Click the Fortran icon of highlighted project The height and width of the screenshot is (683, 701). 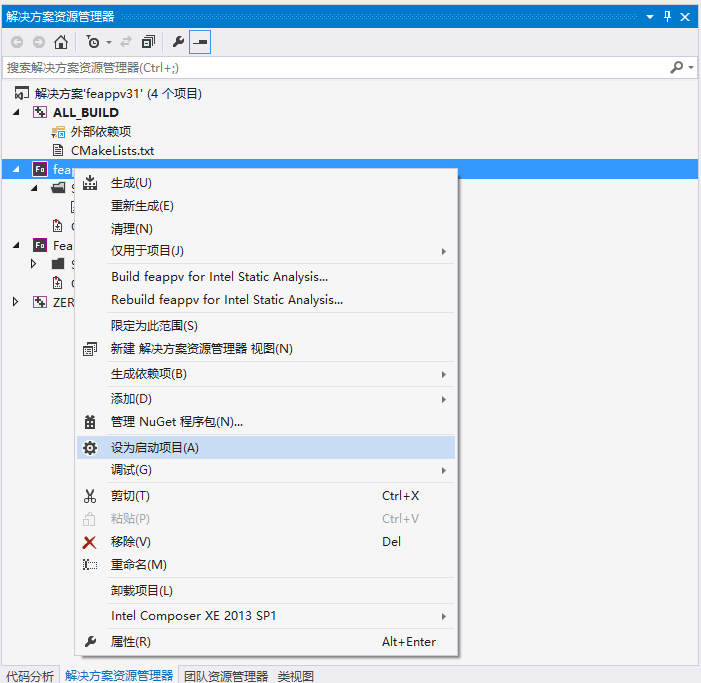[40, 169]
